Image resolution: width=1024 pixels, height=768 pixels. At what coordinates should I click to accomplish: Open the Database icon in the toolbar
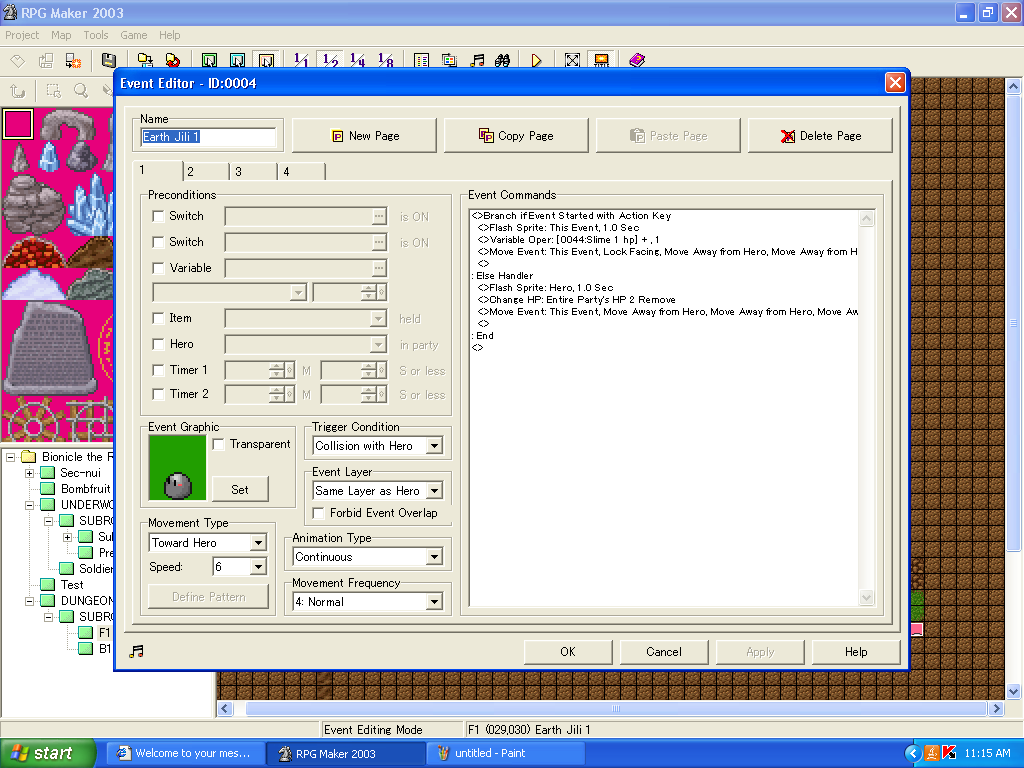[x=422, y=61]
